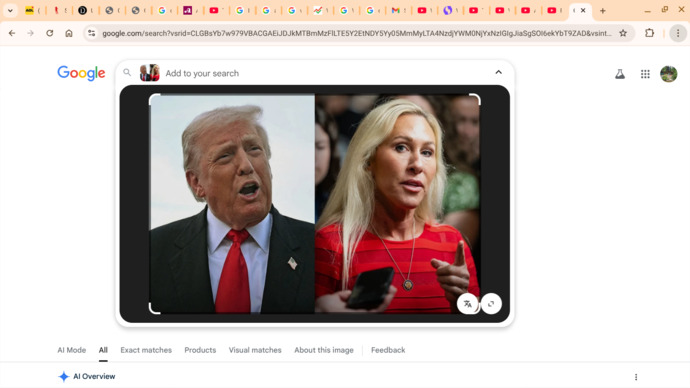Collapse the image preview with chevron

[499, 72]
